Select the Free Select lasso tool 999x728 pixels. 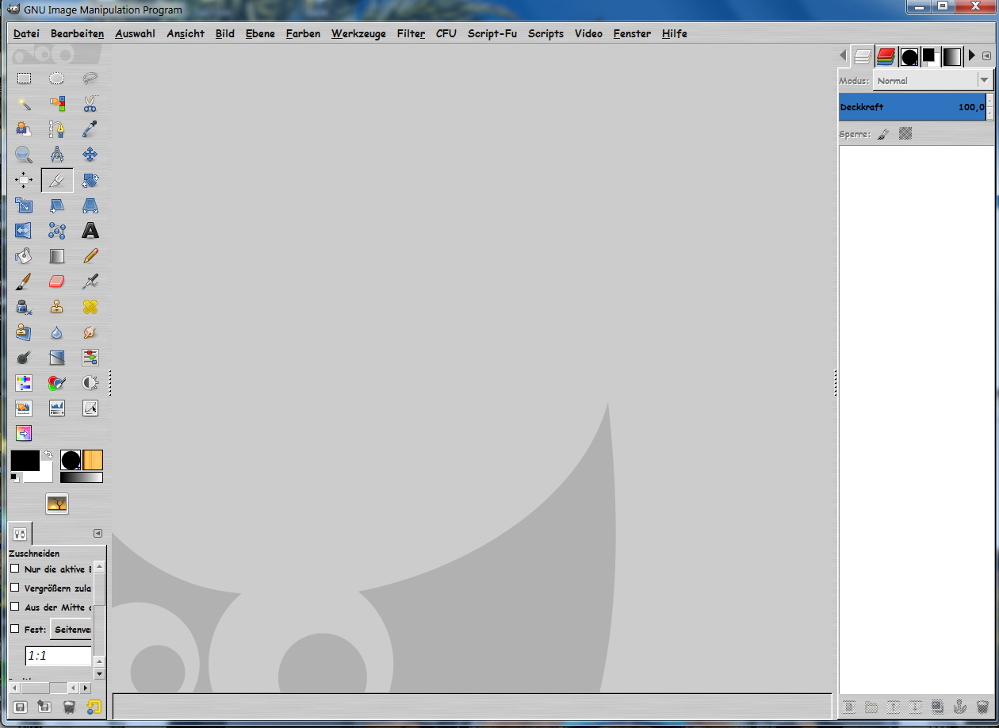90,78
